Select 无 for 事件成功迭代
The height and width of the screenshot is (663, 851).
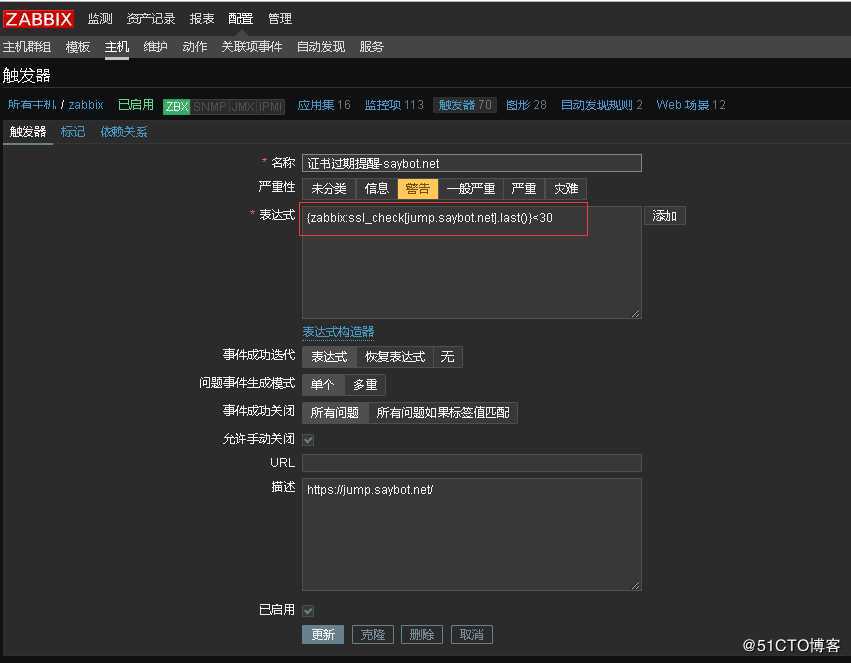pos(448,357)
